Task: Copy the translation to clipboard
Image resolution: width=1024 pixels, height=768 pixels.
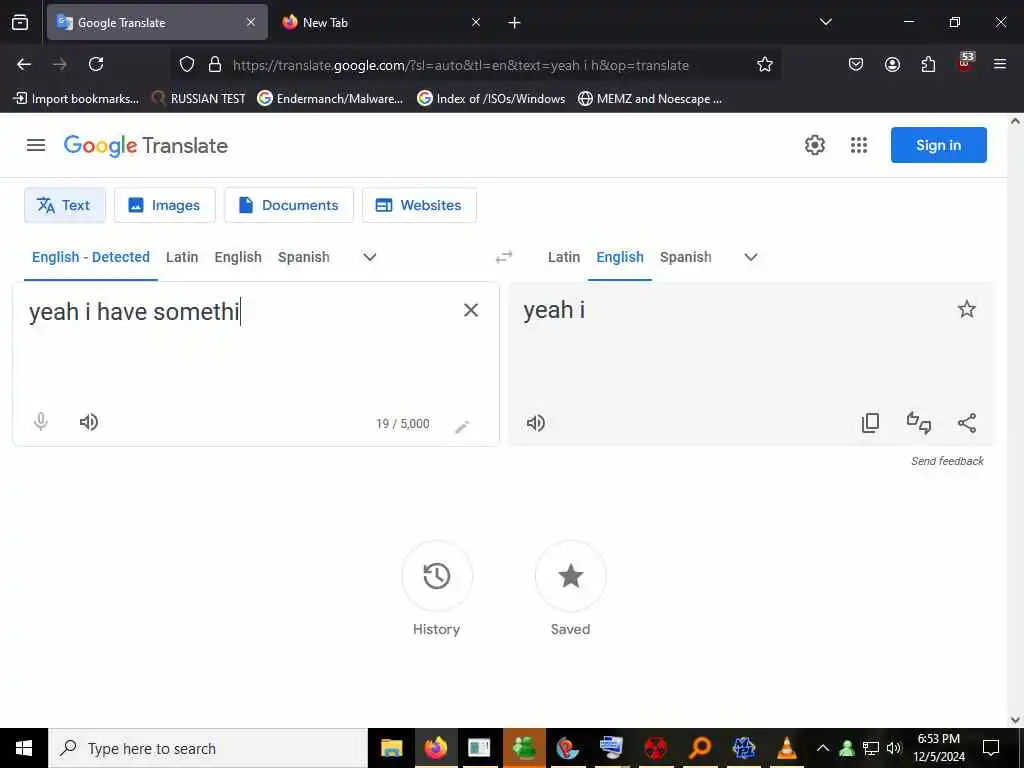Action: point(871,423)
